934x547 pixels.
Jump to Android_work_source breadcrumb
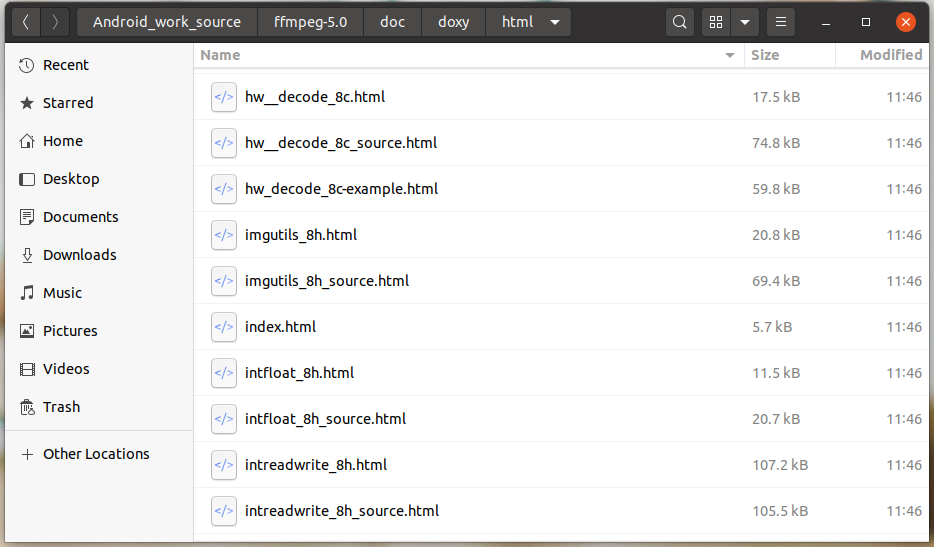[167, 22]
